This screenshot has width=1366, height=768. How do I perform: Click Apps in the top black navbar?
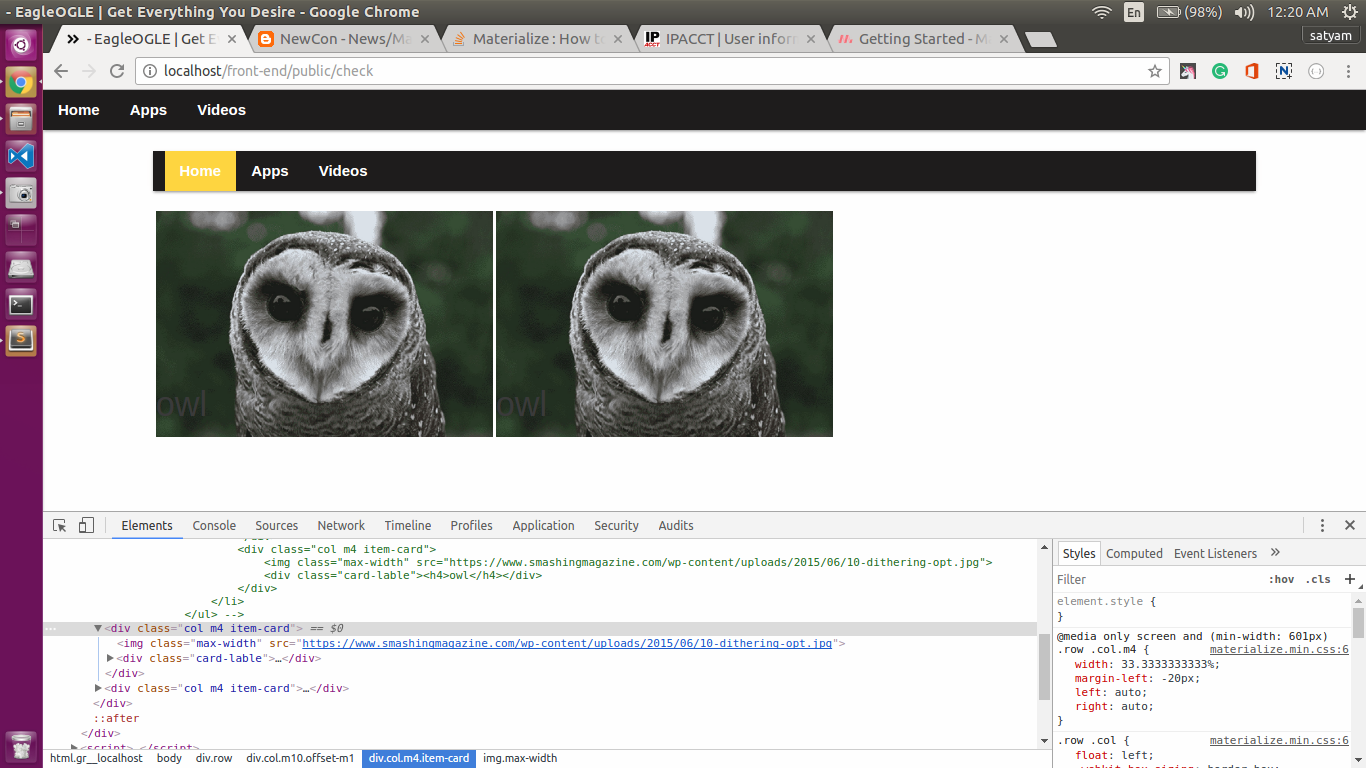pos(148,110)
